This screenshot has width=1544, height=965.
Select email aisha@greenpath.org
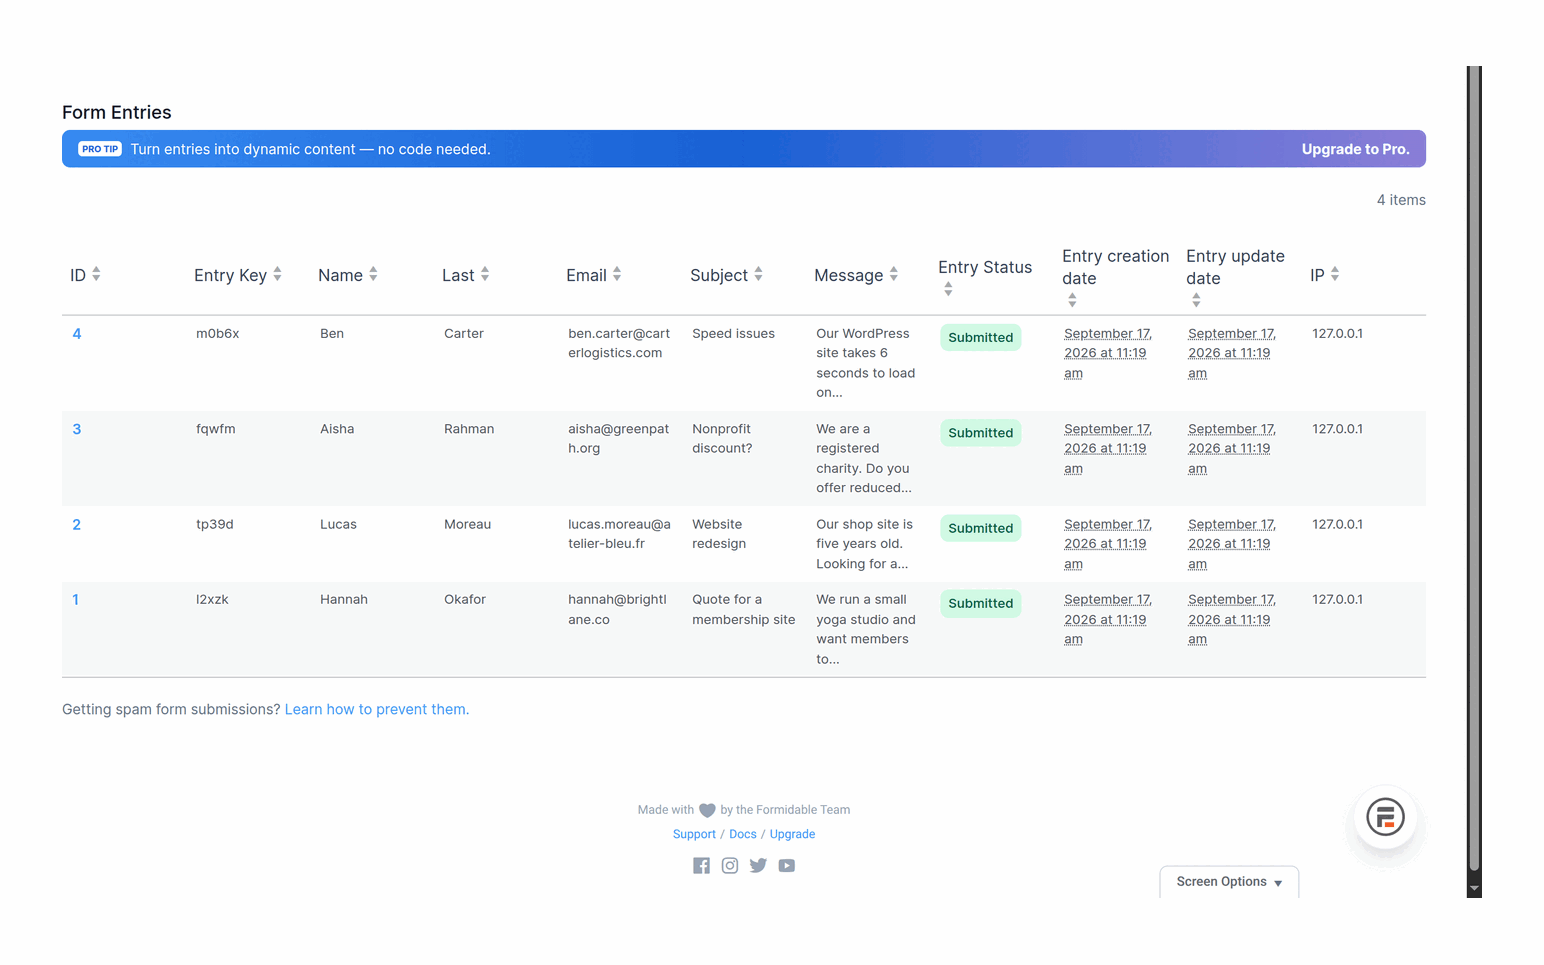pyautogui.click(x=618, y=438)
